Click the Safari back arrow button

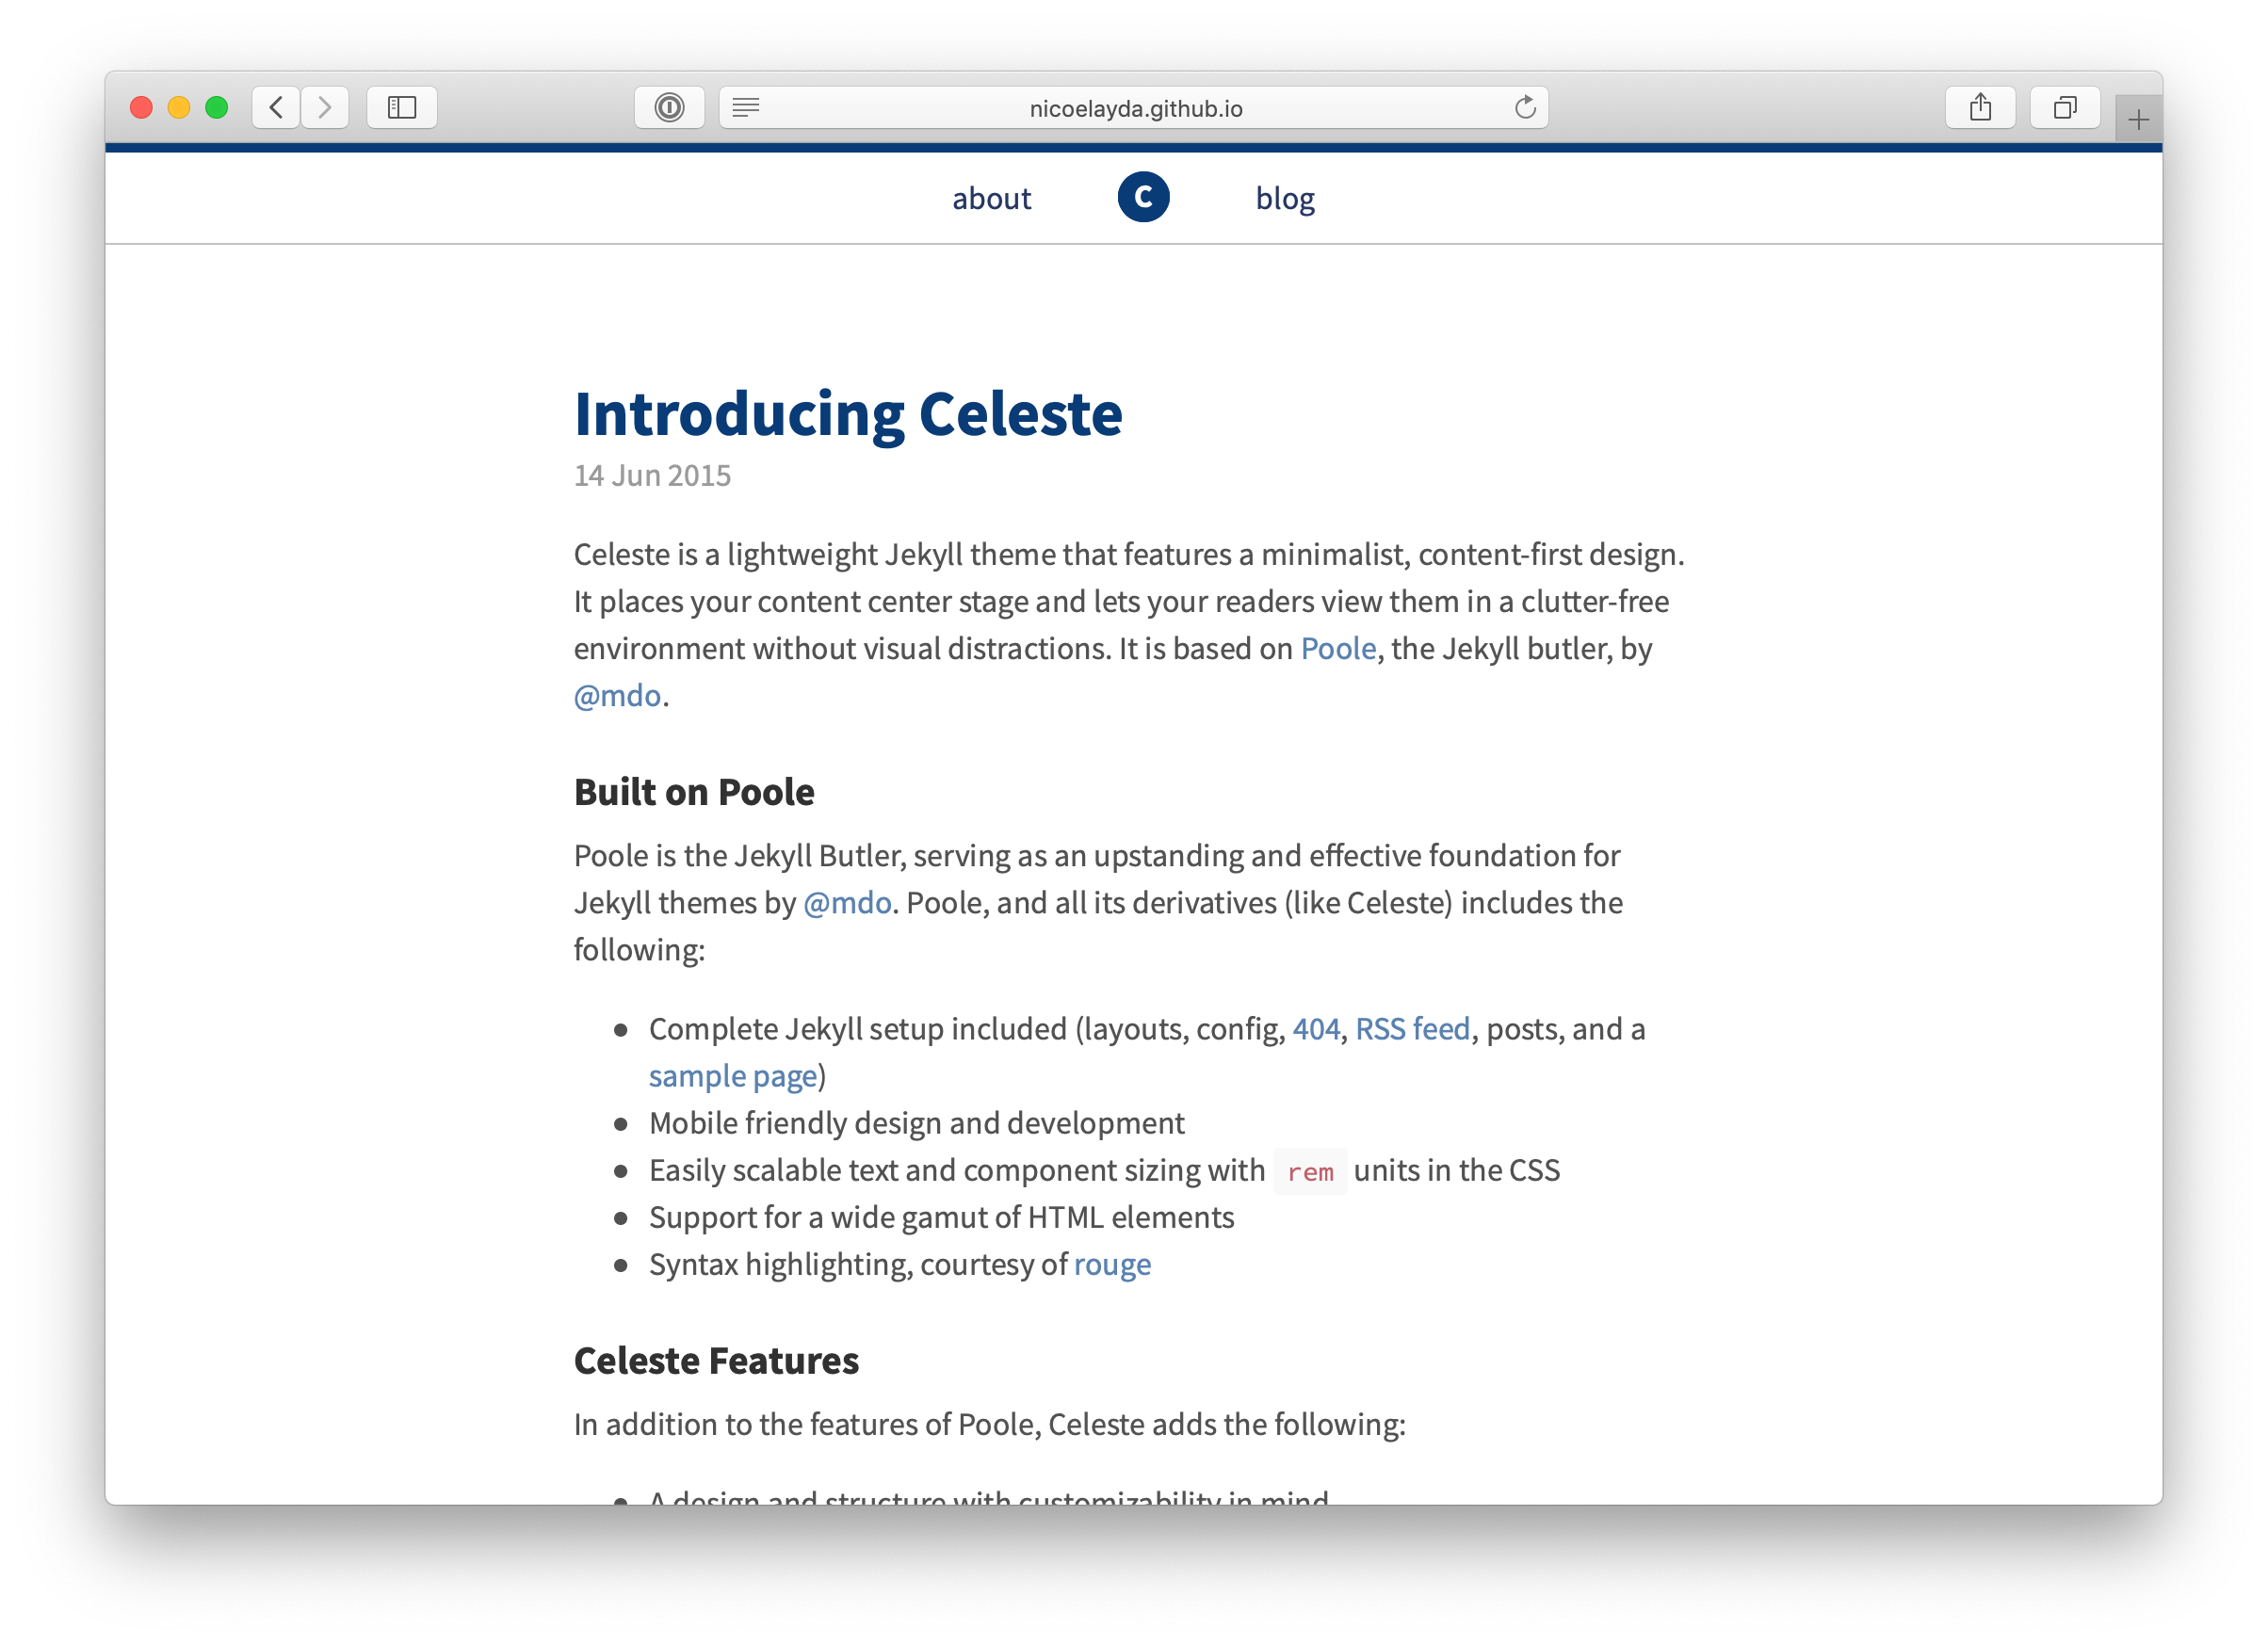tap(277, 108)
